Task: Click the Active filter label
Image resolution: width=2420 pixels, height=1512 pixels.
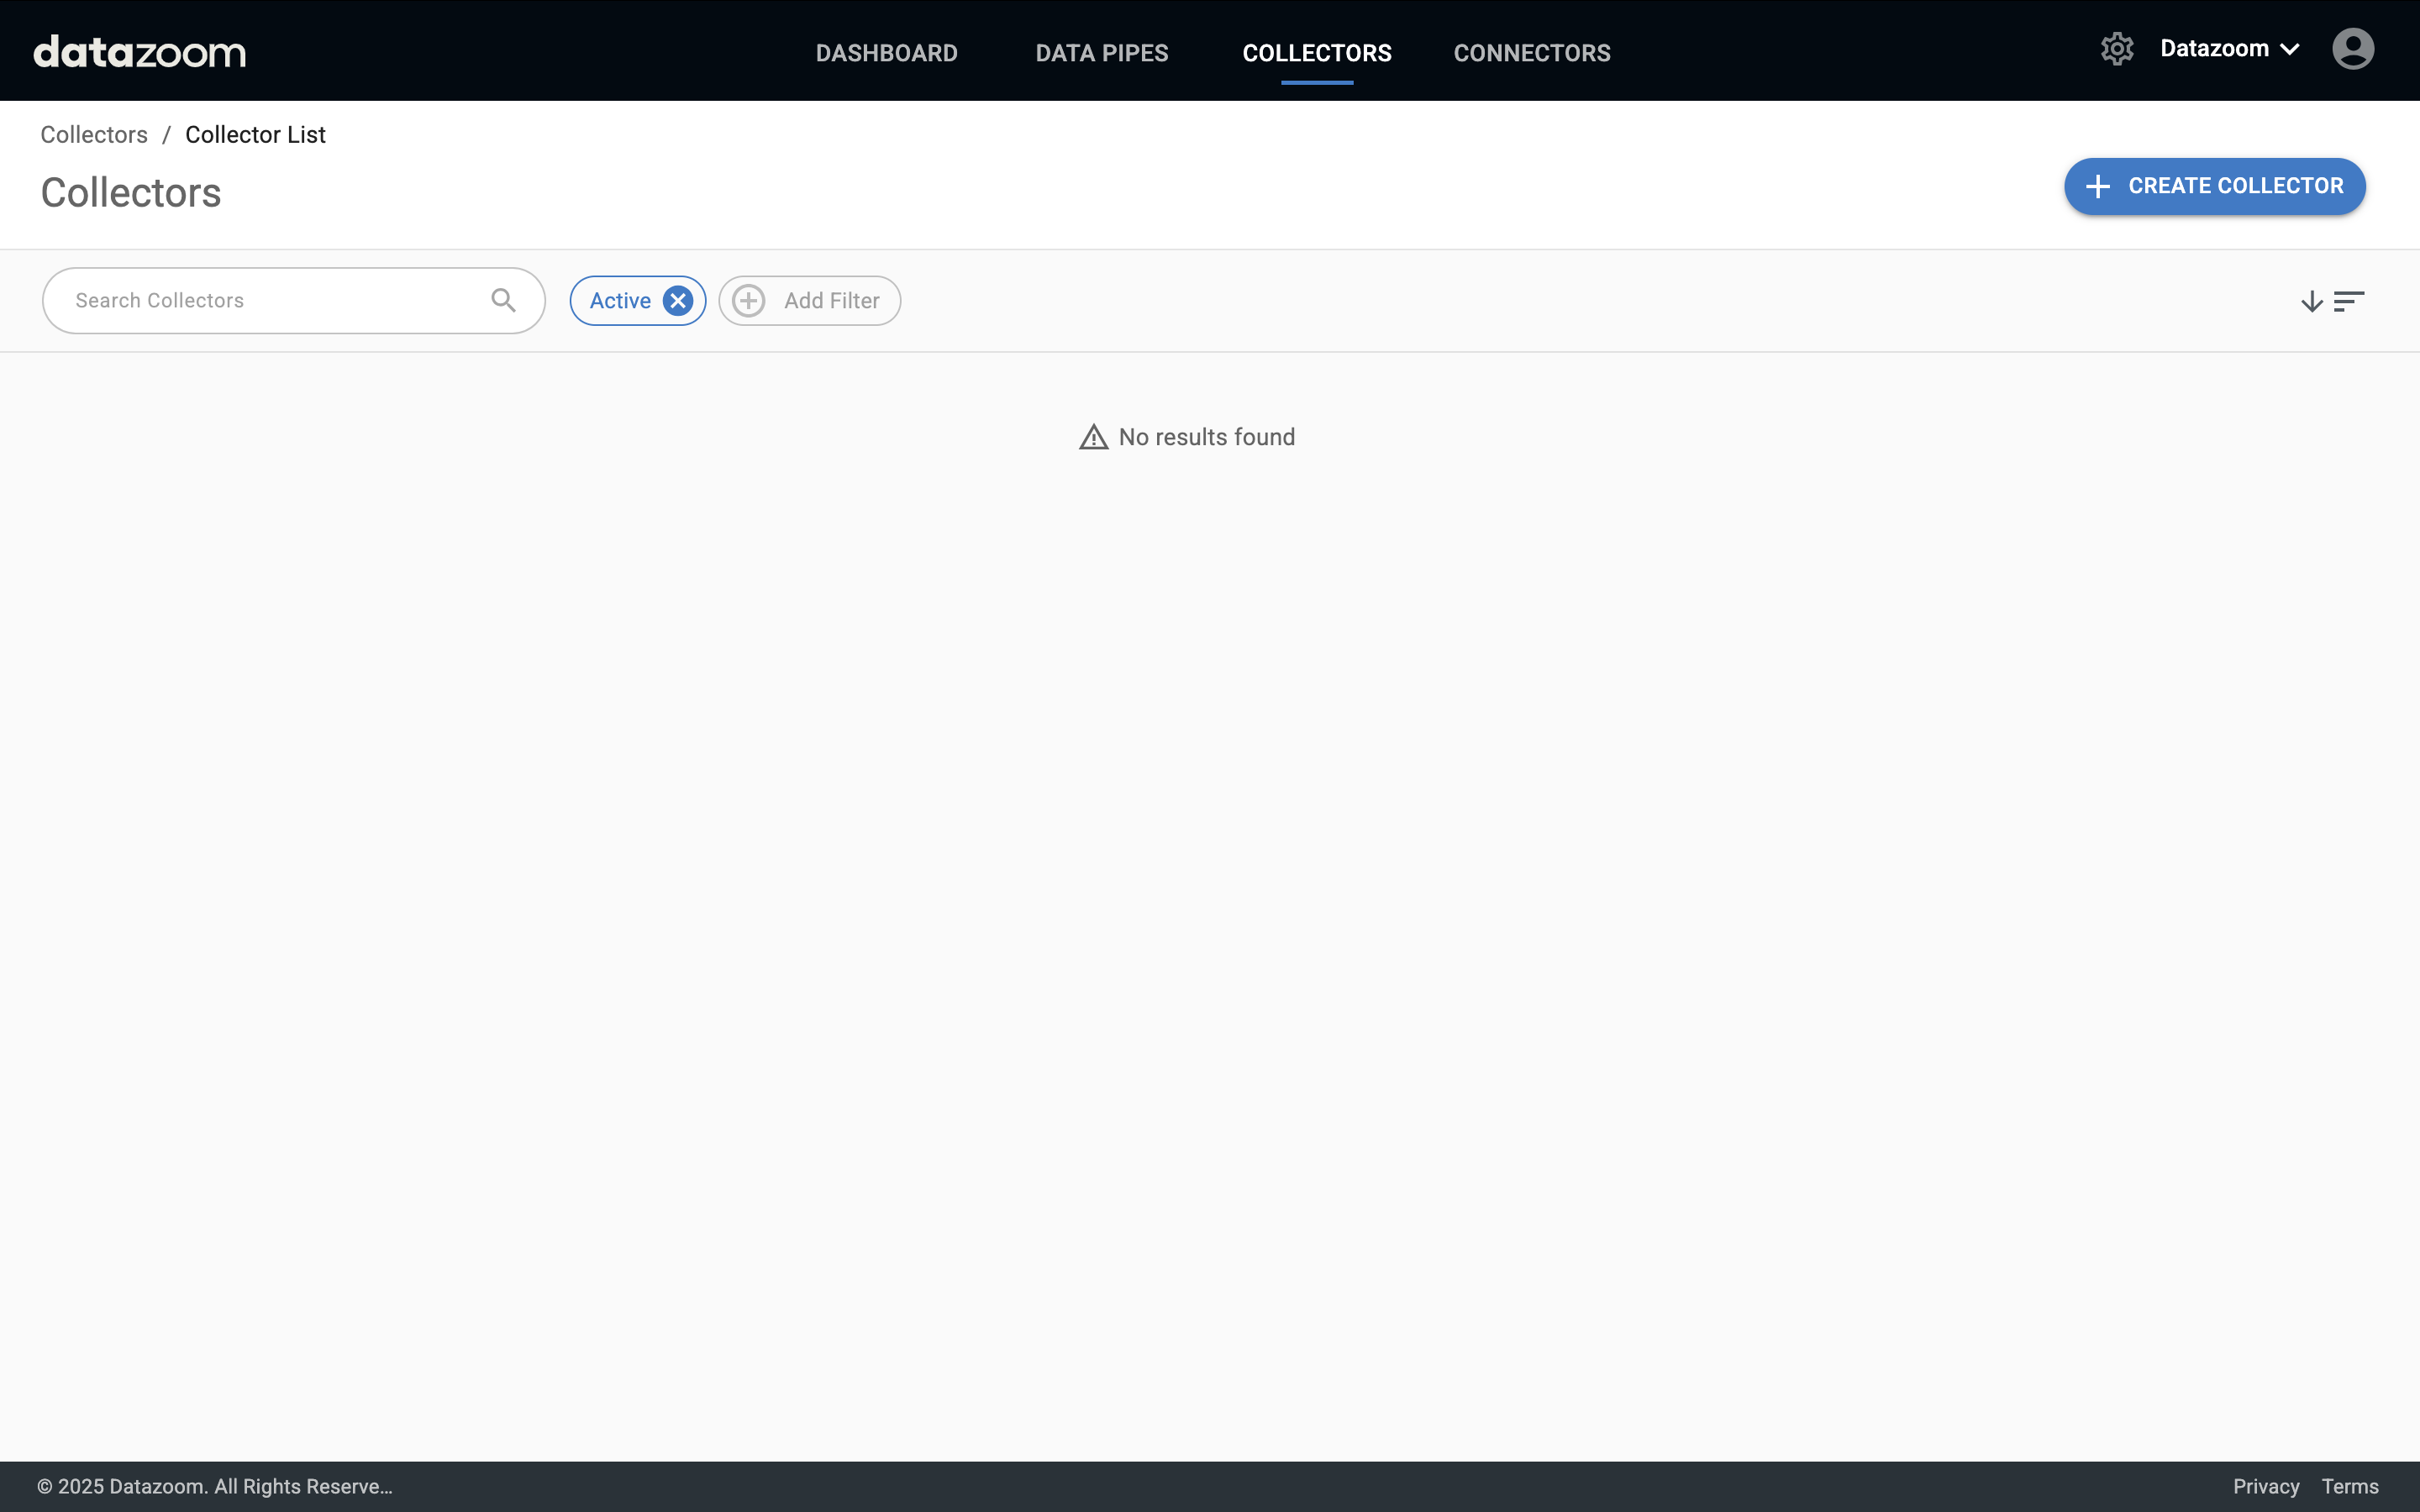Action: (620, 301)
